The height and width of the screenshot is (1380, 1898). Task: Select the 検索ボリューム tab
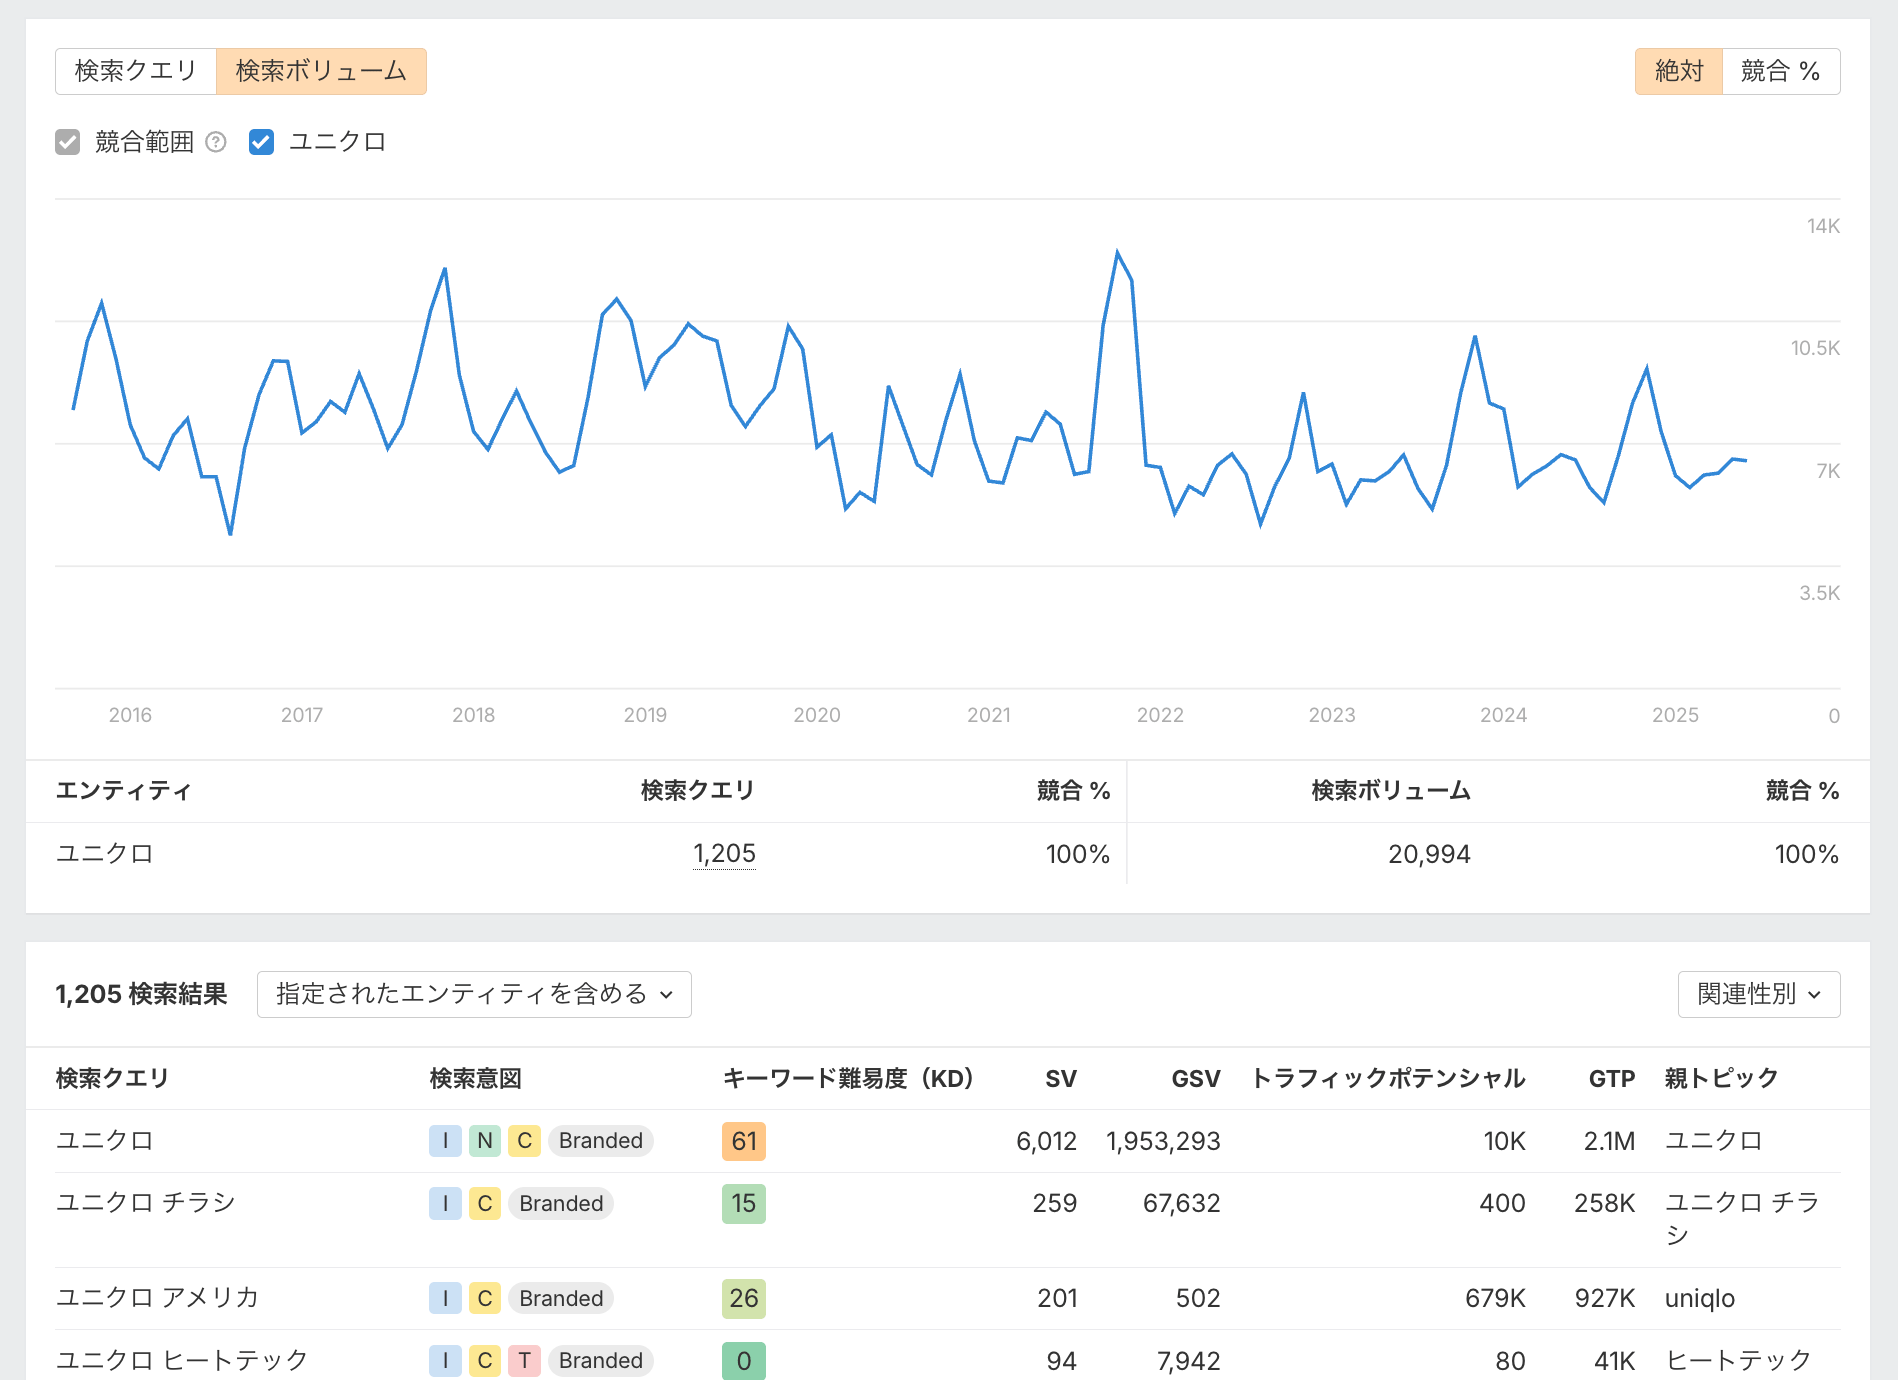point(321,71)
